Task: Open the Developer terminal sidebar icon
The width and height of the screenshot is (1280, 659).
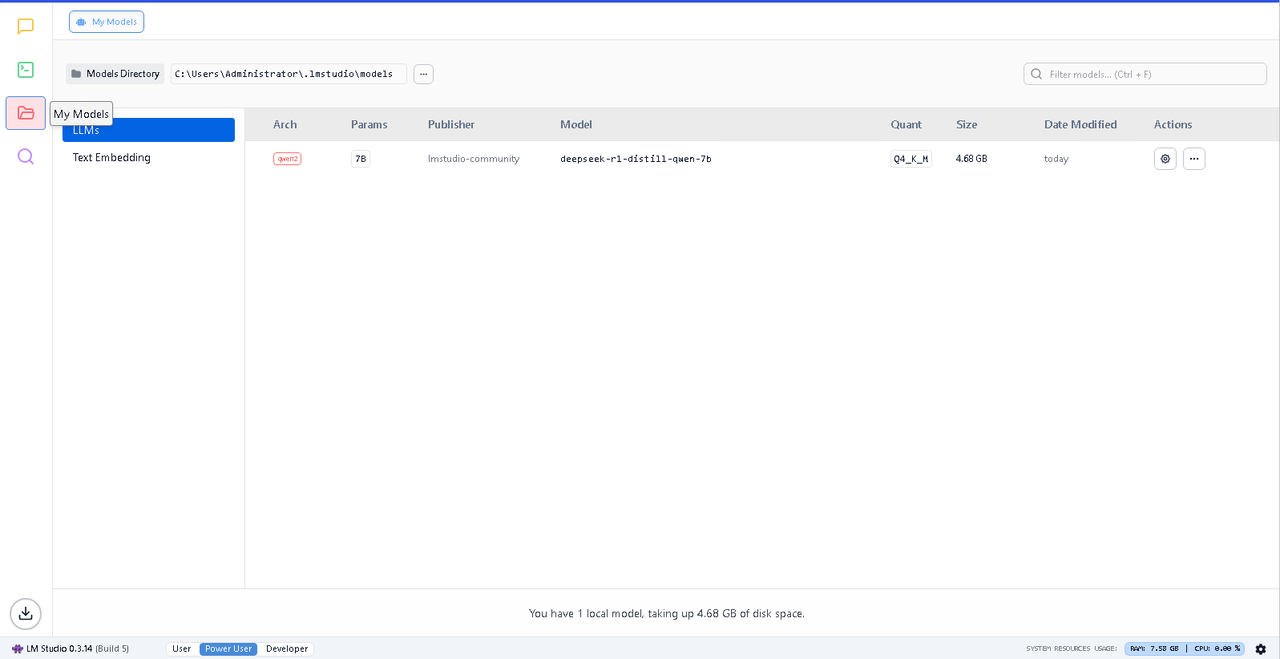Action: (26, 70)
